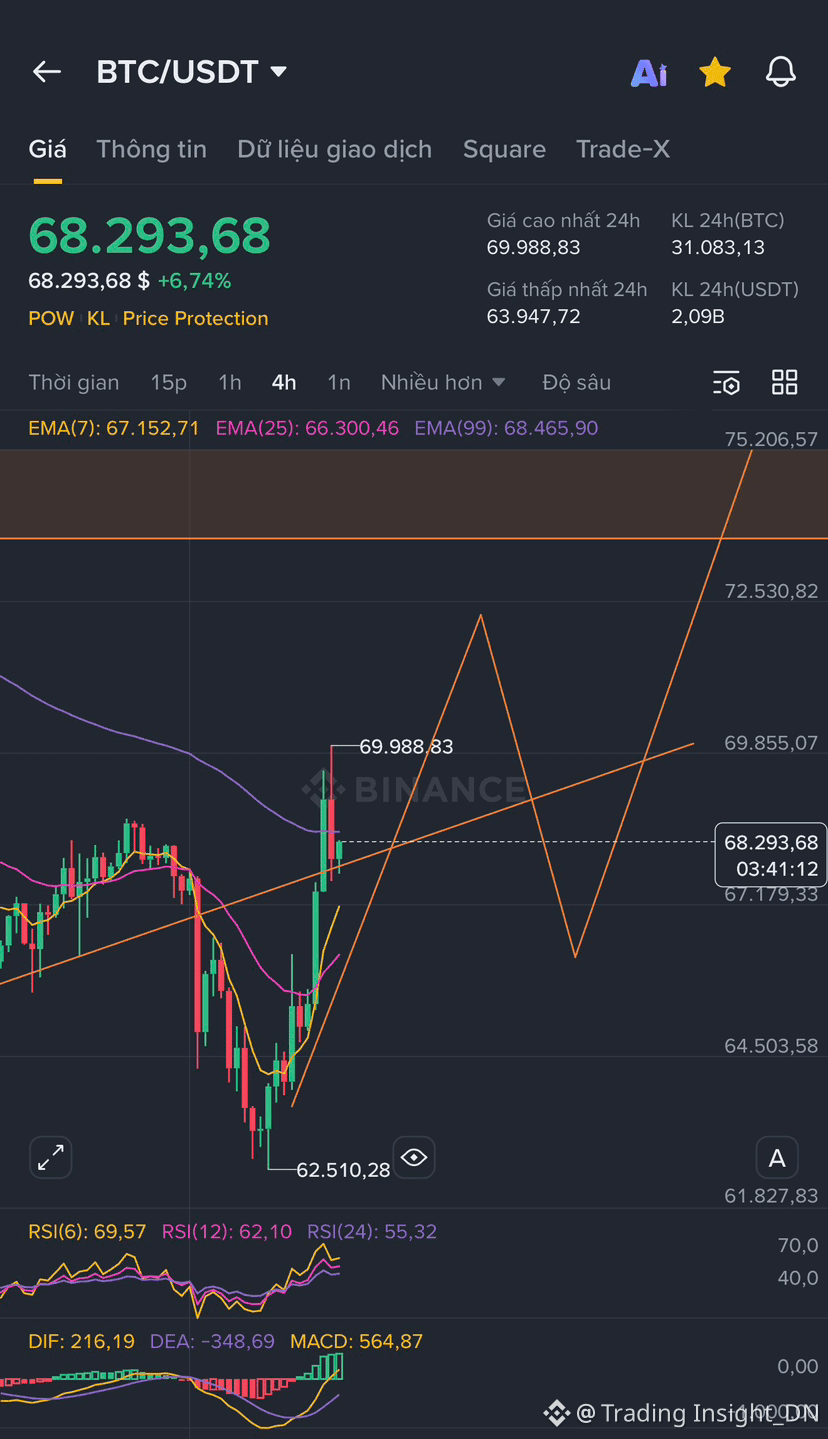Tap the 24h high value 69.988,83
This screenshot has width=828, height=1439.
click(x=533, y=247)
